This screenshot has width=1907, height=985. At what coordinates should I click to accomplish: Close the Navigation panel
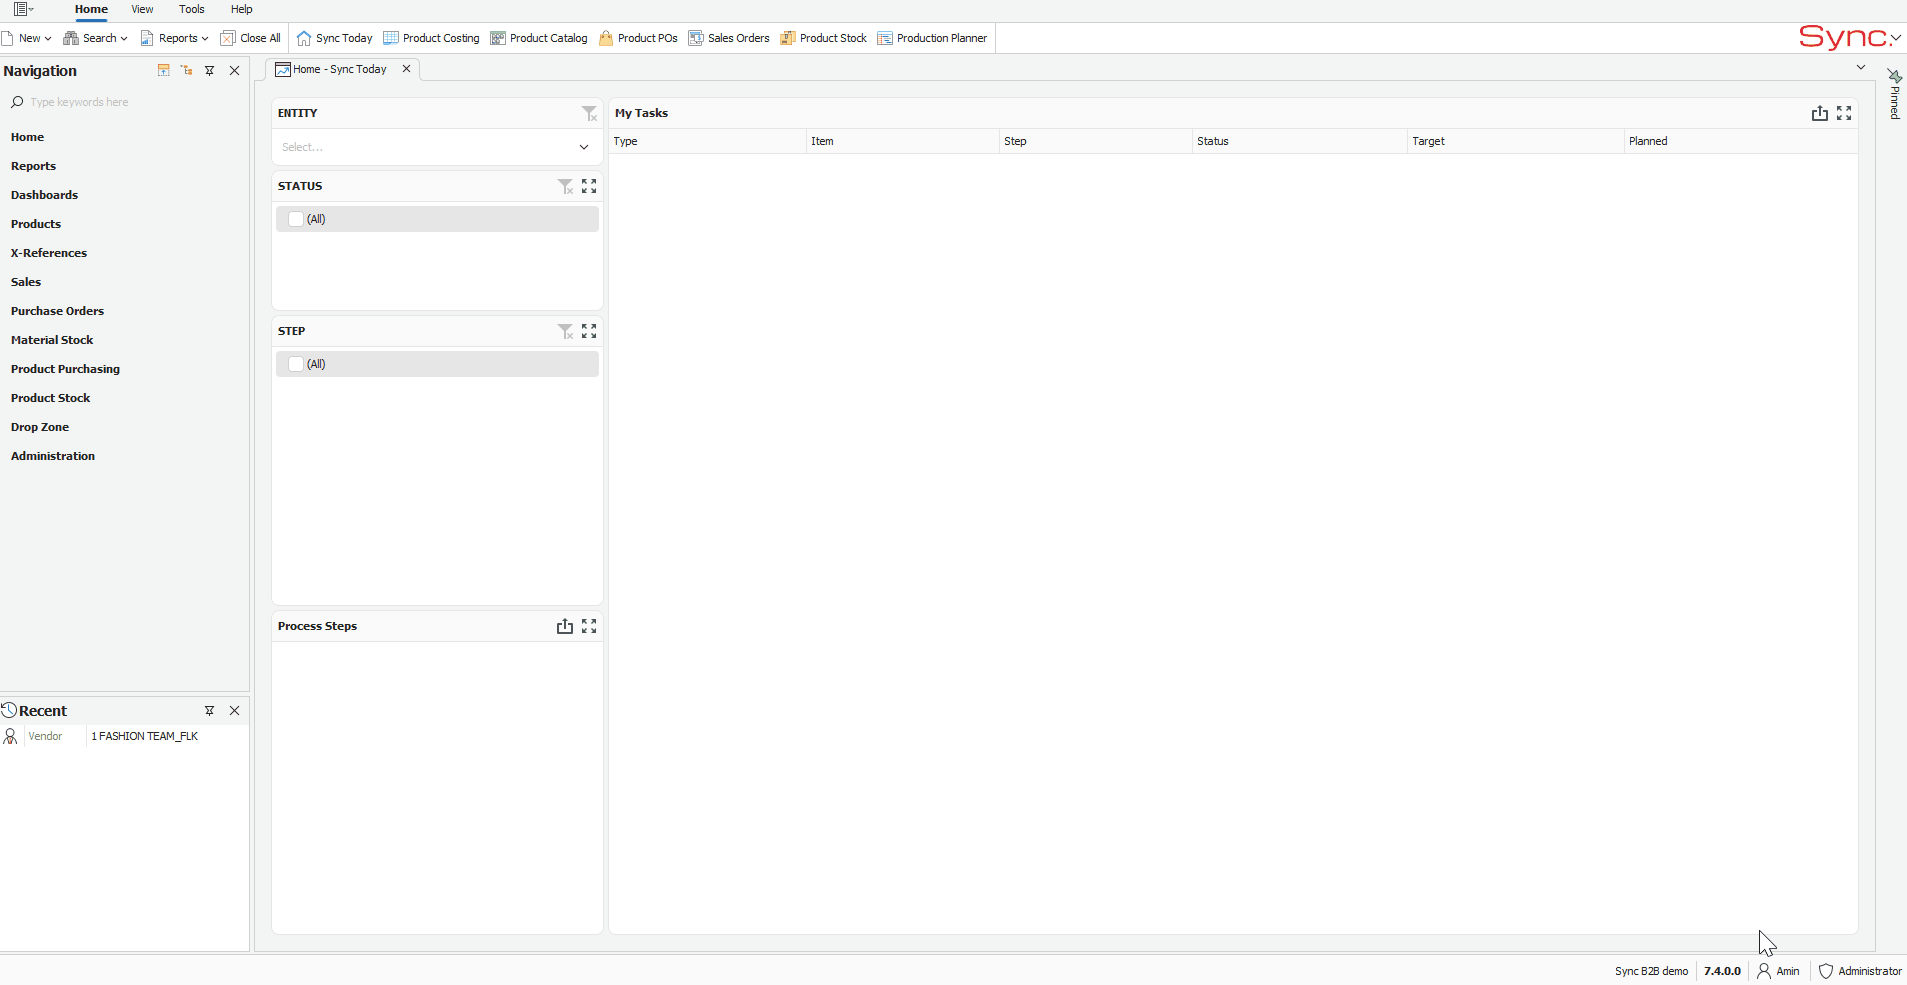point(235,70)
